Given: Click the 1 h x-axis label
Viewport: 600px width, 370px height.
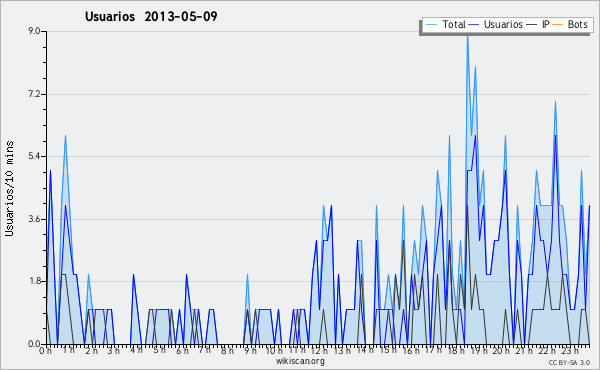Looking at the screenshot, I should coord(69,350).
